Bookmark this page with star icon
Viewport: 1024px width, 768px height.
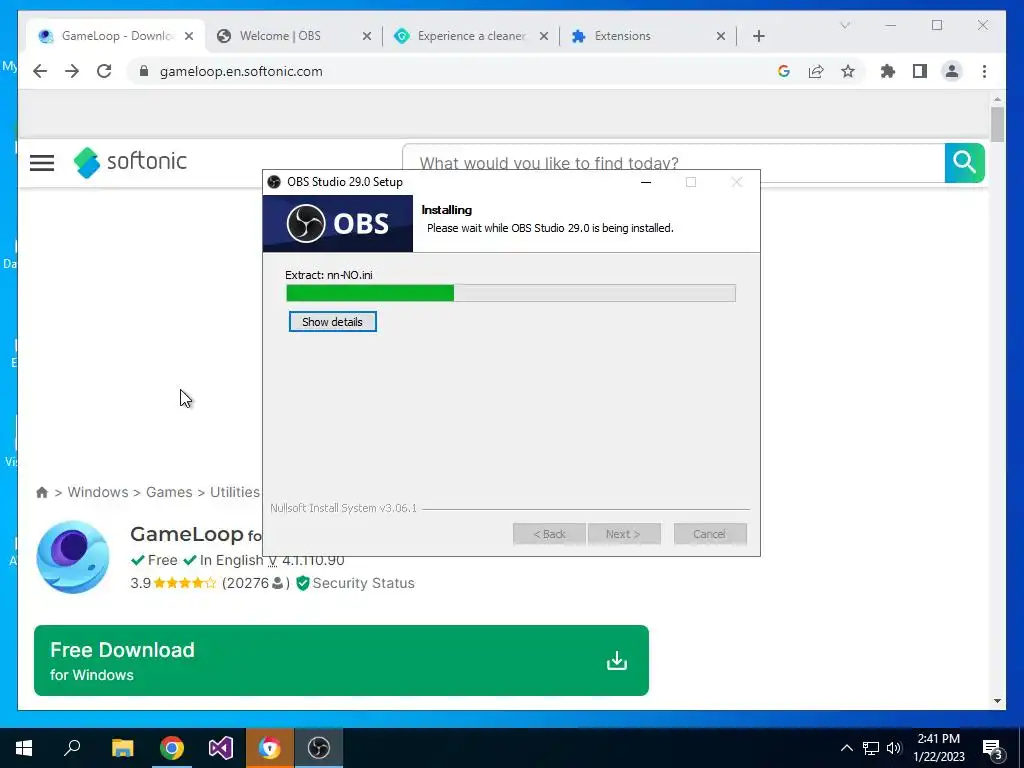(x=848, y=71)
